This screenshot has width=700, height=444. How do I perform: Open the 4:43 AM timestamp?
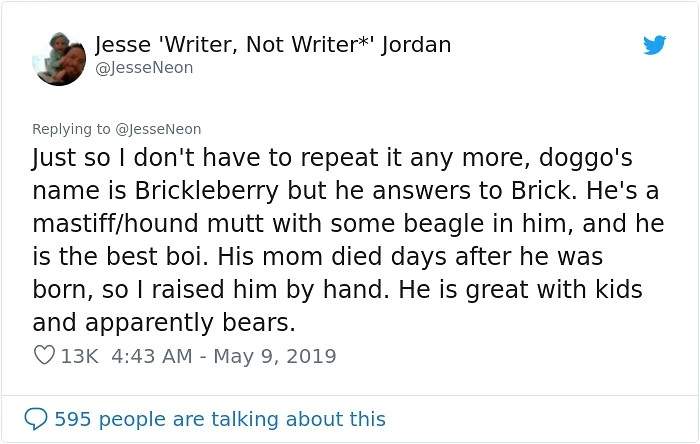(x=148, y=355)
